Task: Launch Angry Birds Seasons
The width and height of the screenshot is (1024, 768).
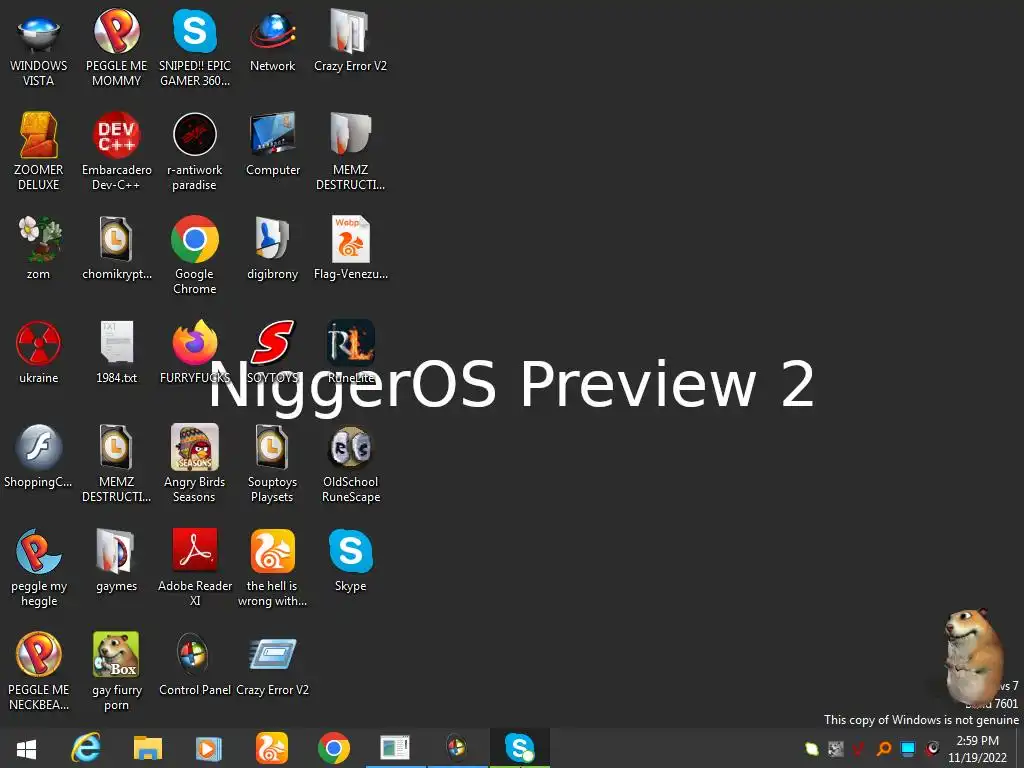Action: 195,462
